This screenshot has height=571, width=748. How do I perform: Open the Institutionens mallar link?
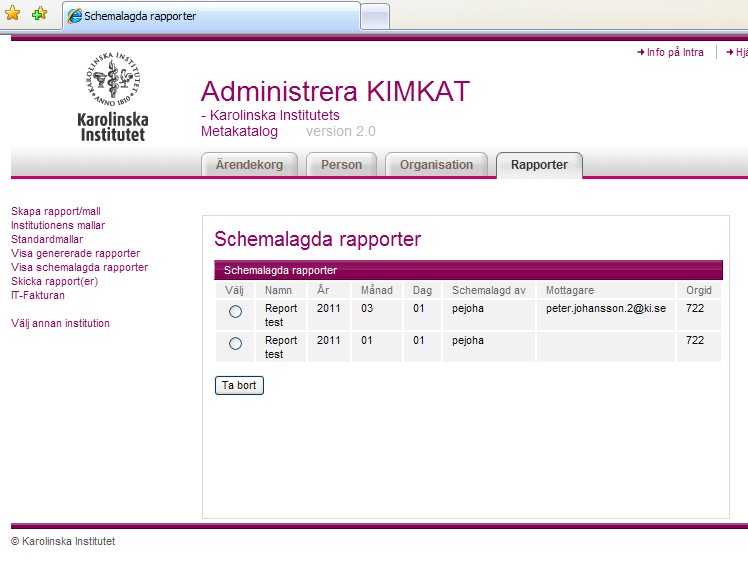[58, 225]
